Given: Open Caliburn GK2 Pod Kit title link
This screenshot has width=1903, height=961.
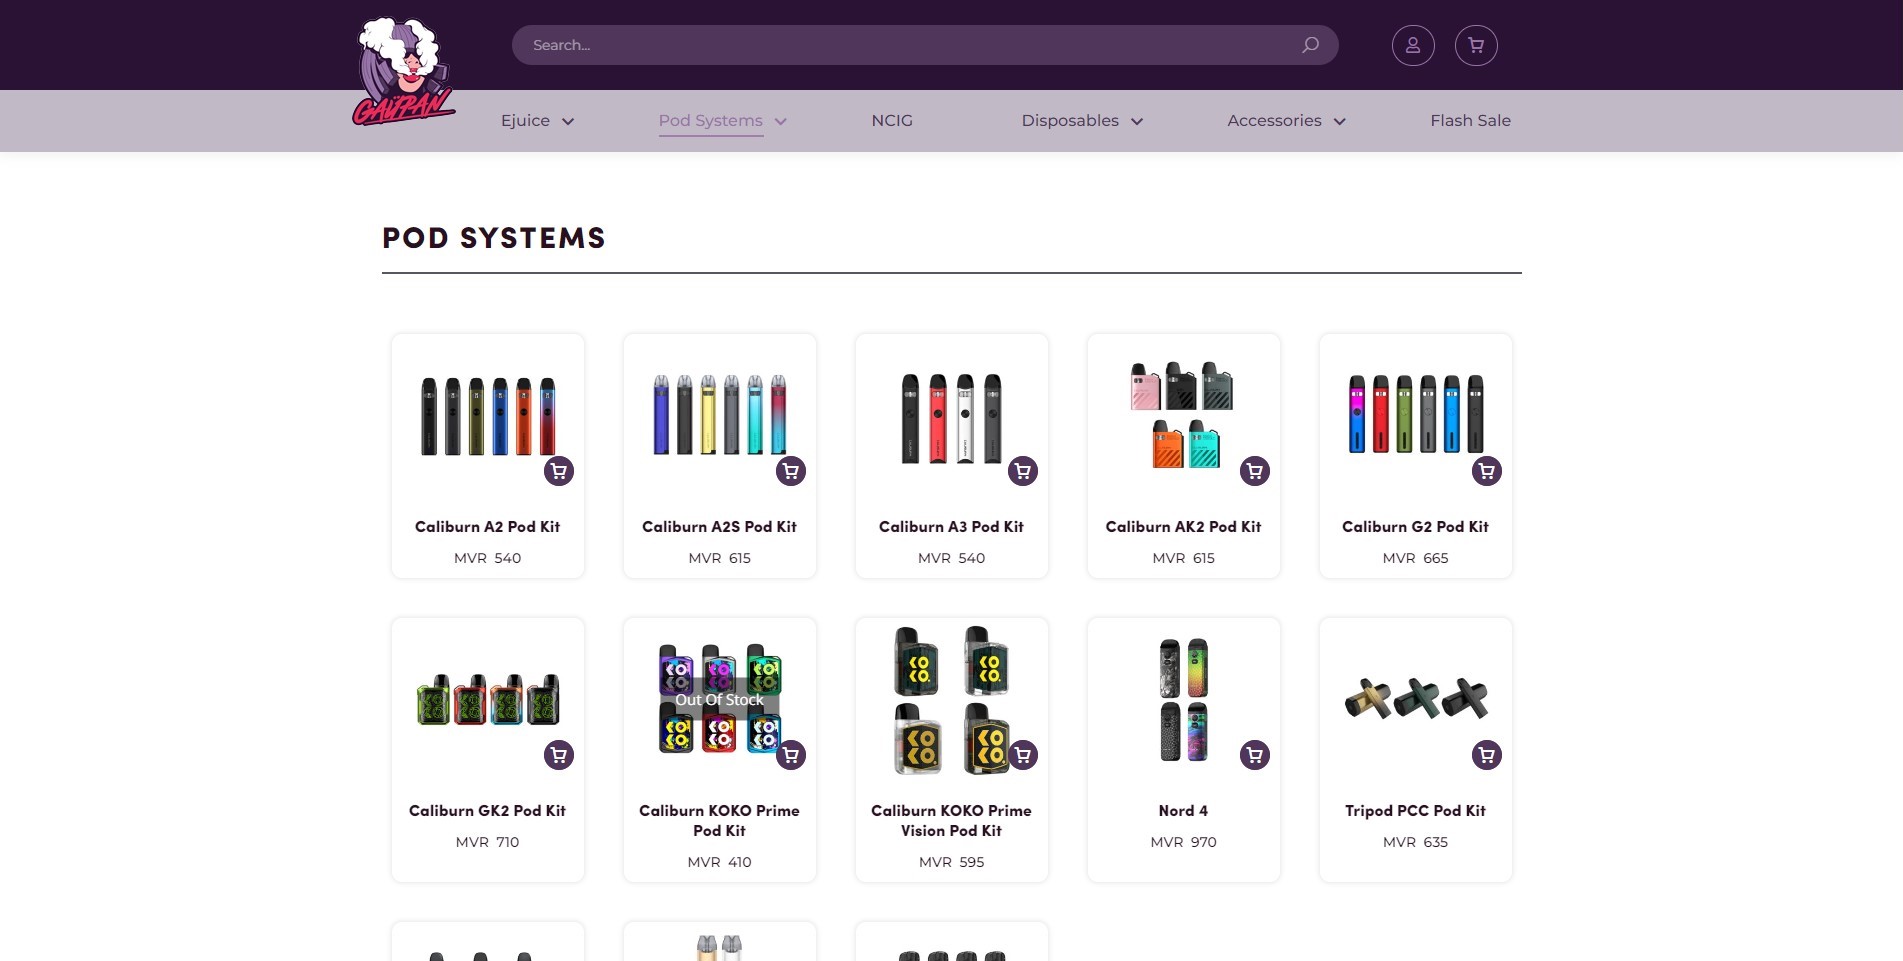Looking at the screenshot, I should pyautogui.click(x=487, y=811).
